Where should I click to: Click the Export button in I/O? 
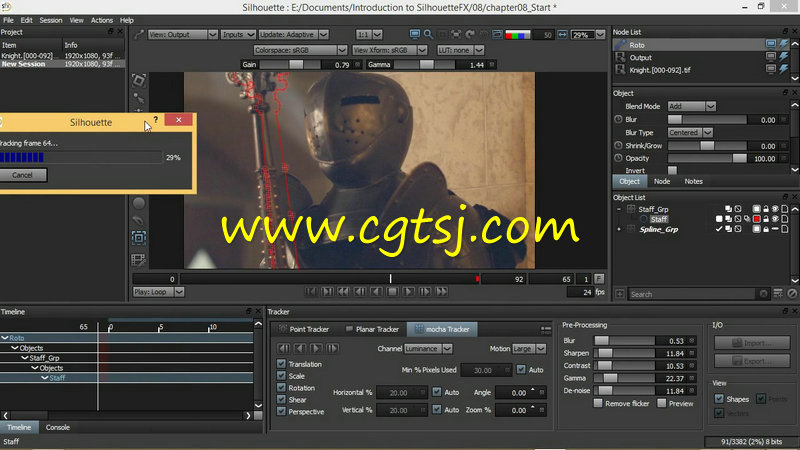click(x=752, y=361)
